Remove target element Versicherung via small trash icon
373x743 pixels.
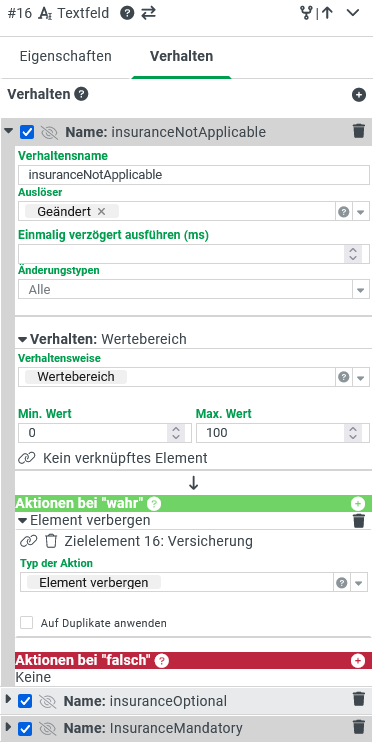click(x=51, y=541)
